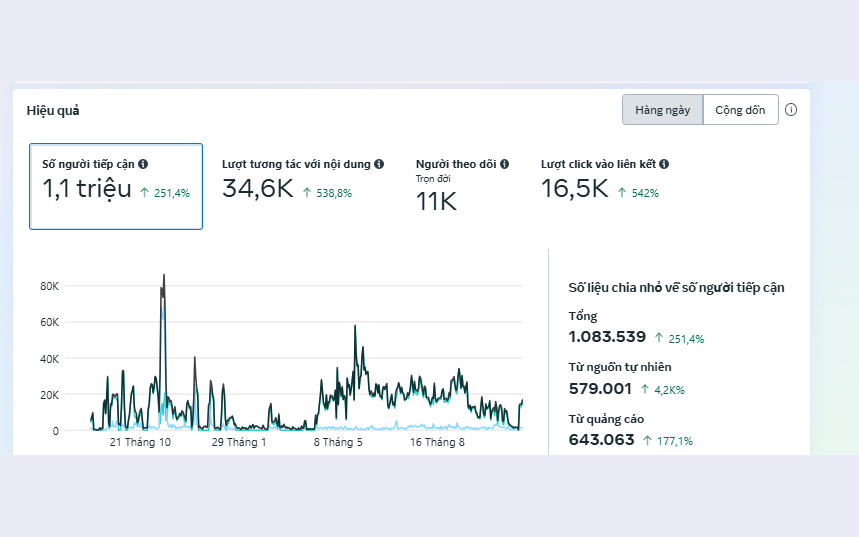Click the 16,5K link clicks value

pyautogui.click(x=575, y=188)
